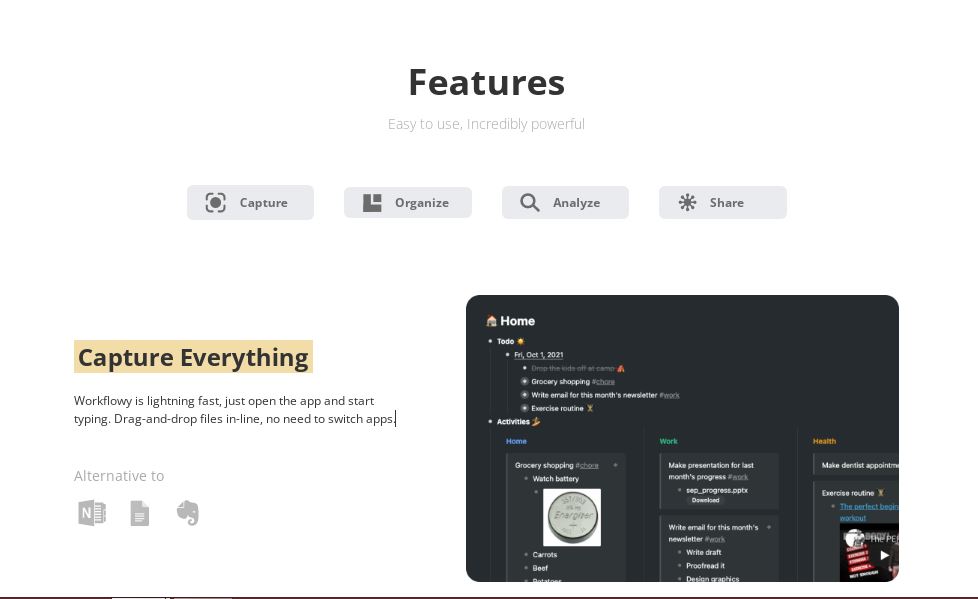The width and height of the screenshot is (978, 599).
Task: Click the OneNote alternative icon
Action: click(x=92, y=513)
